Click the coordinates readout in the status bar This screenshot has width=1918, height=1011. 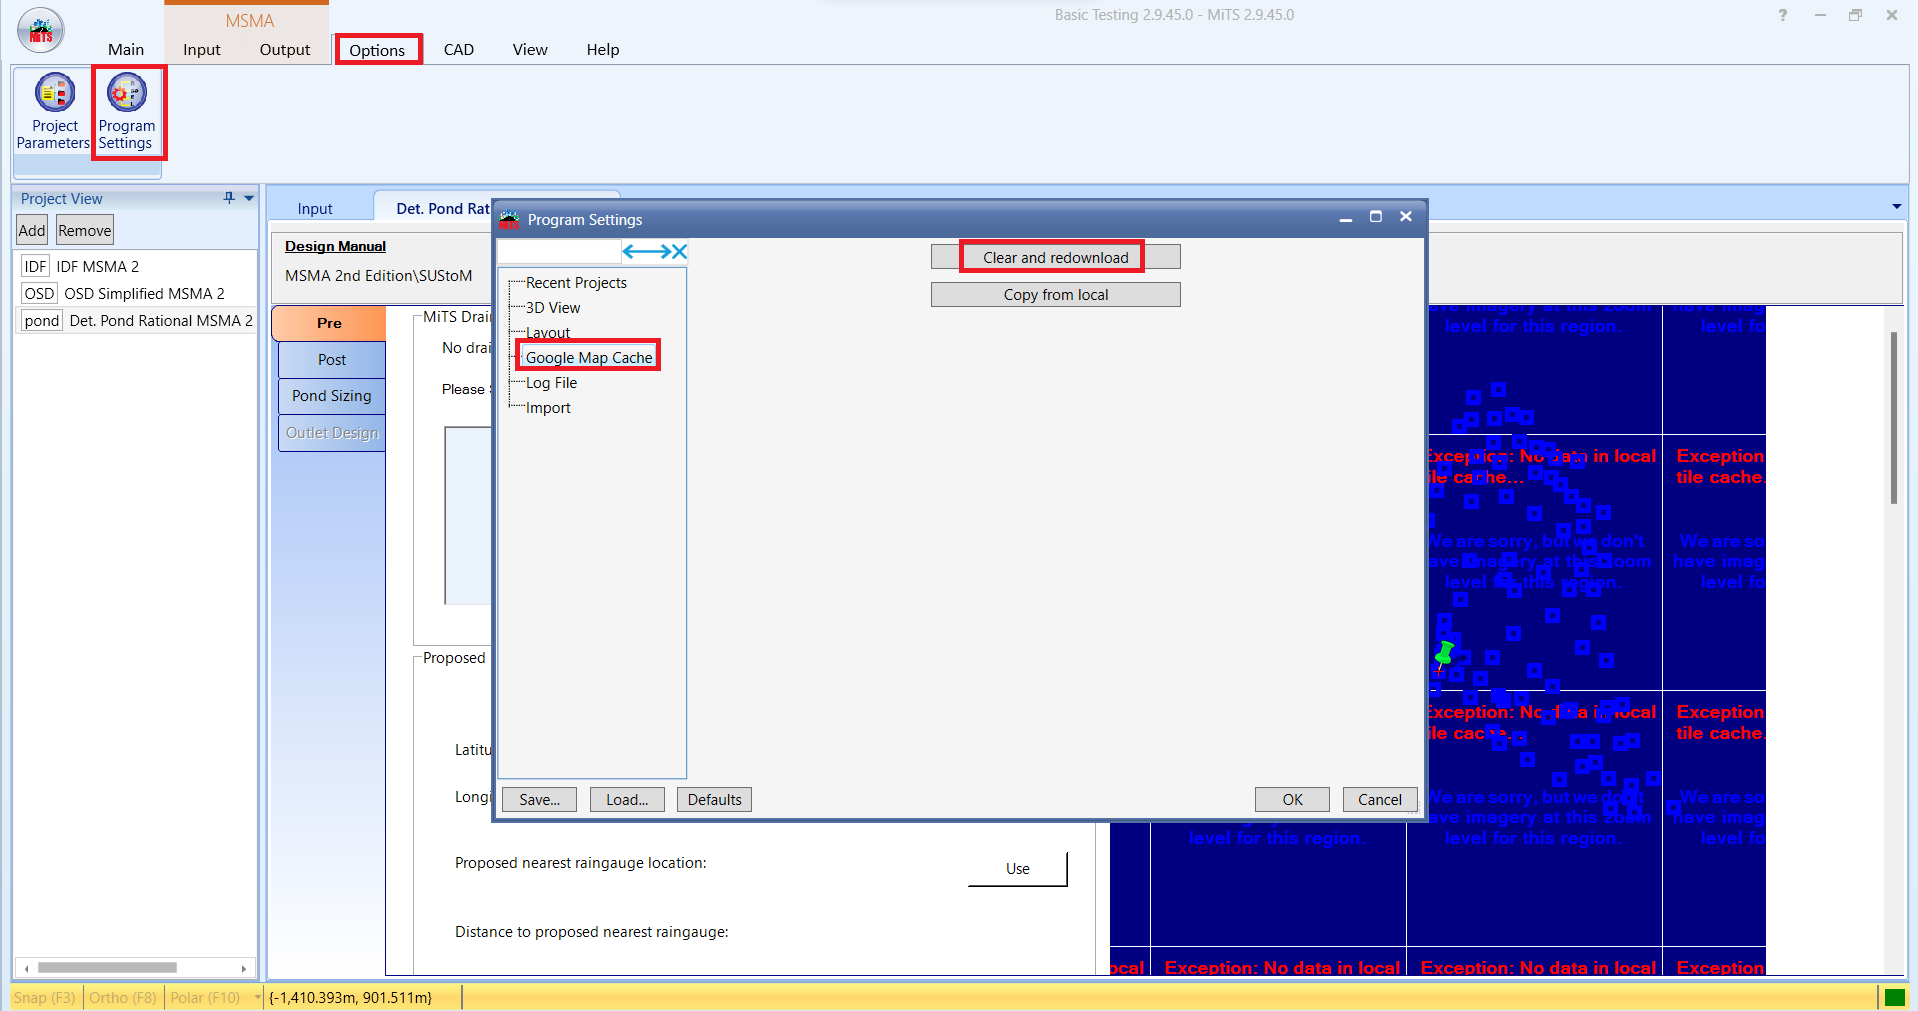pos(351,997)
